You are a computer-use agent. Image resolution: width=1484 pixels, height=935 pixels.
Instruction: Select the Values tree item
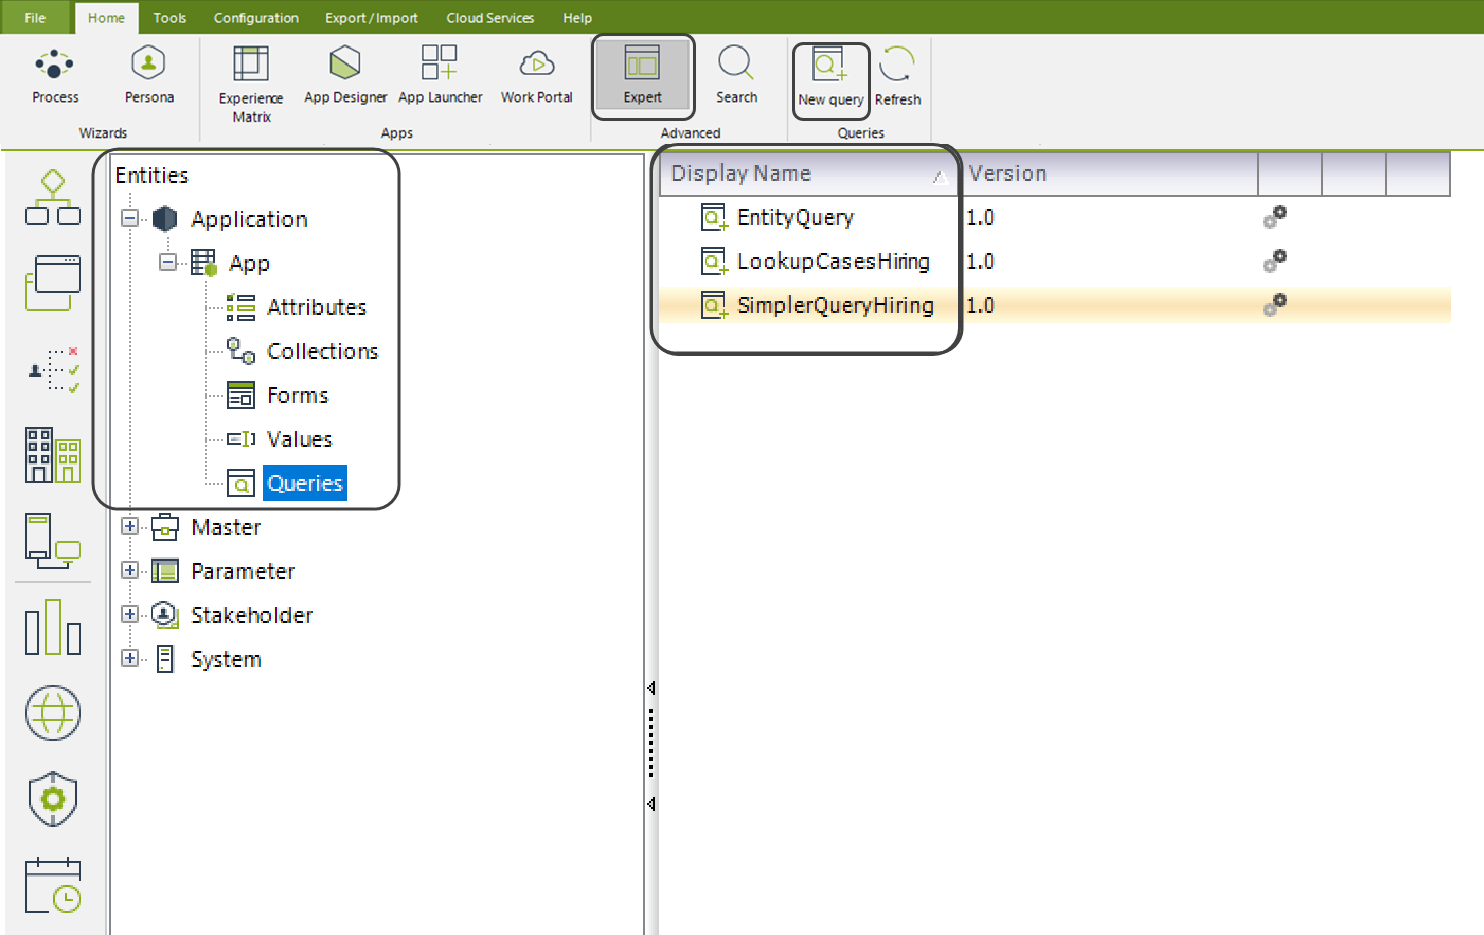tap(299, 439)
